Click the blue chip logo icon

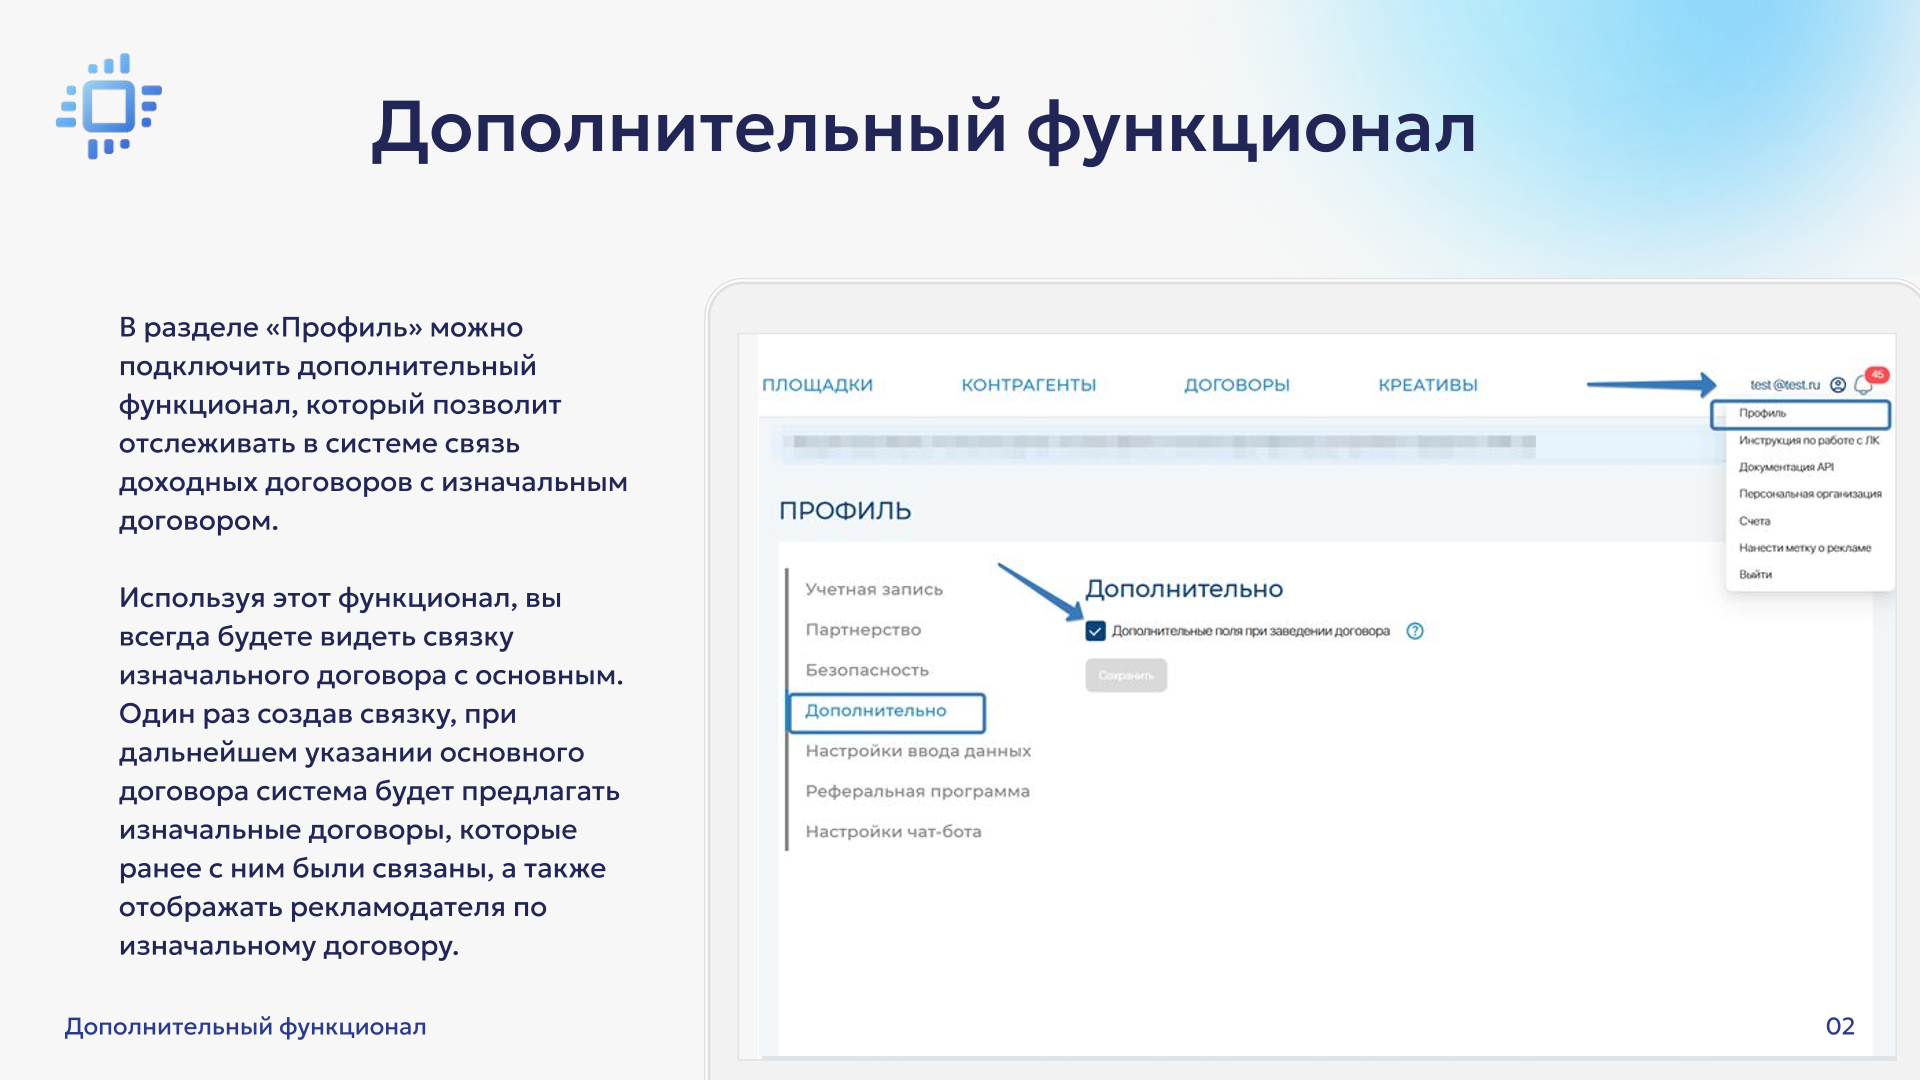click(109, 106)
